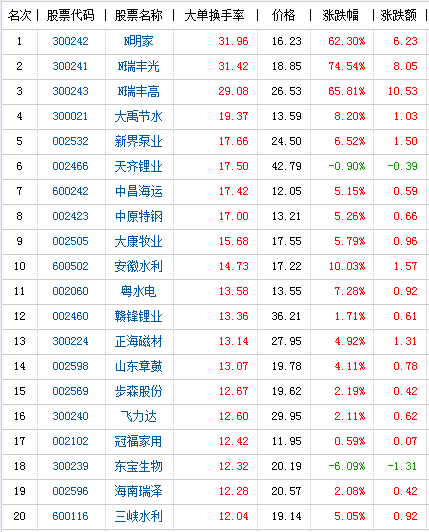
Task: Open the 步森股份 stock name link
Action: 138,391
